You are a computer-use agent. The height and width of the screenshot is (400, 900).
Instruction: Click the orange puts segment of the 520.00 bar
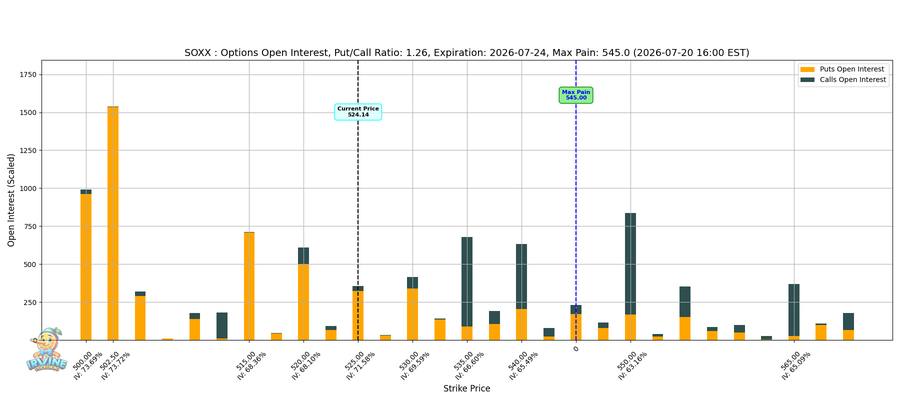point(304,302)
